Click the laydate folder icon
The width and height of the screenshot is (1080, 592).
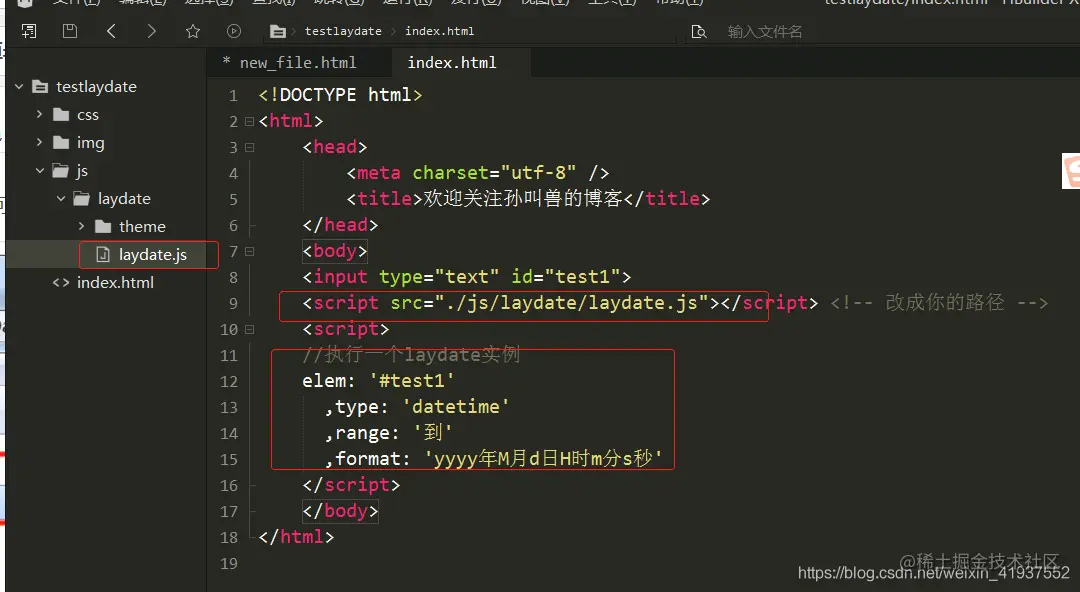82,198
